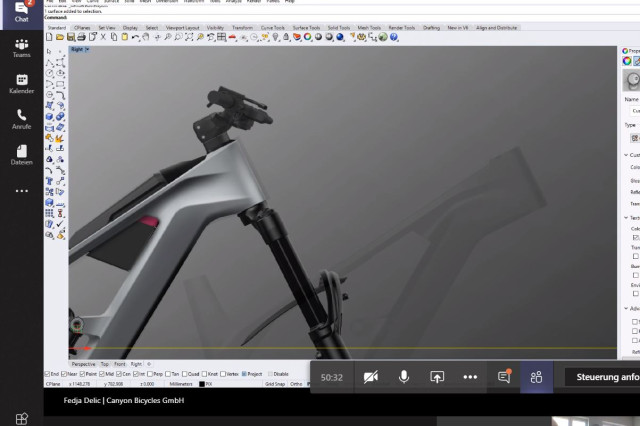This screenshot has width=640, height=426.
Task: Enable the Quad osnap checkbox
Action: 184,374
